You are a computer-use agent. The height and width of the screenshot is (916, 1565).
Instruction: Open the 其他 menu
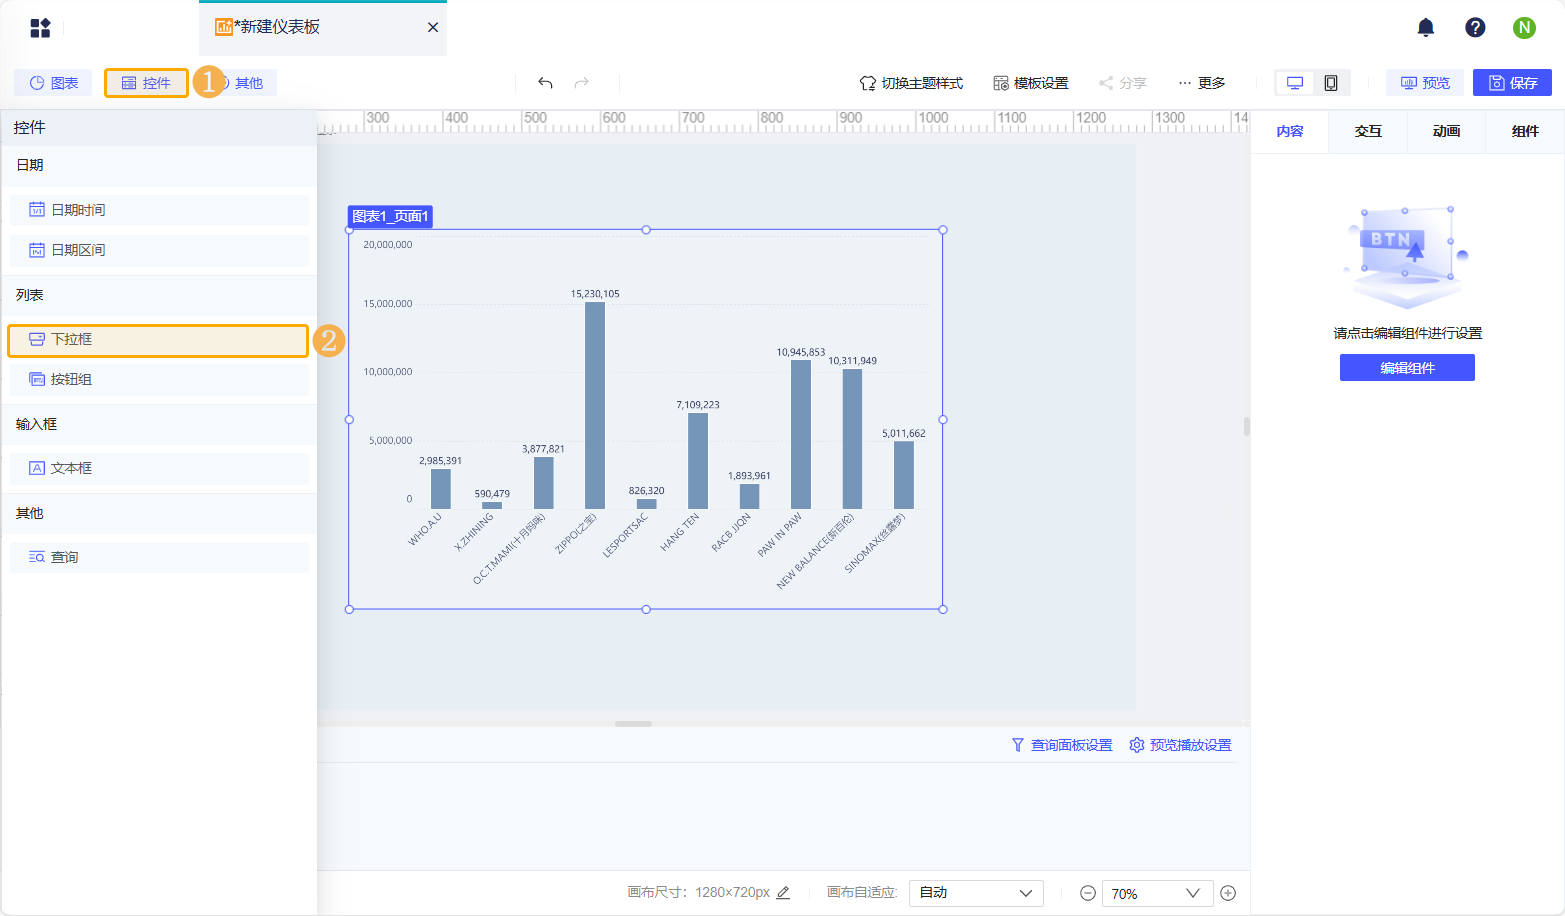tap(248, 83)
